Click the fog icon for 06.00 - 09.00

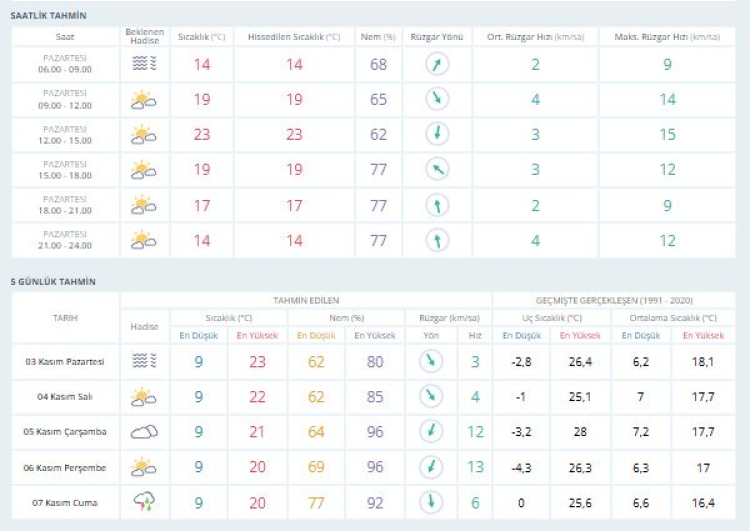144,65
